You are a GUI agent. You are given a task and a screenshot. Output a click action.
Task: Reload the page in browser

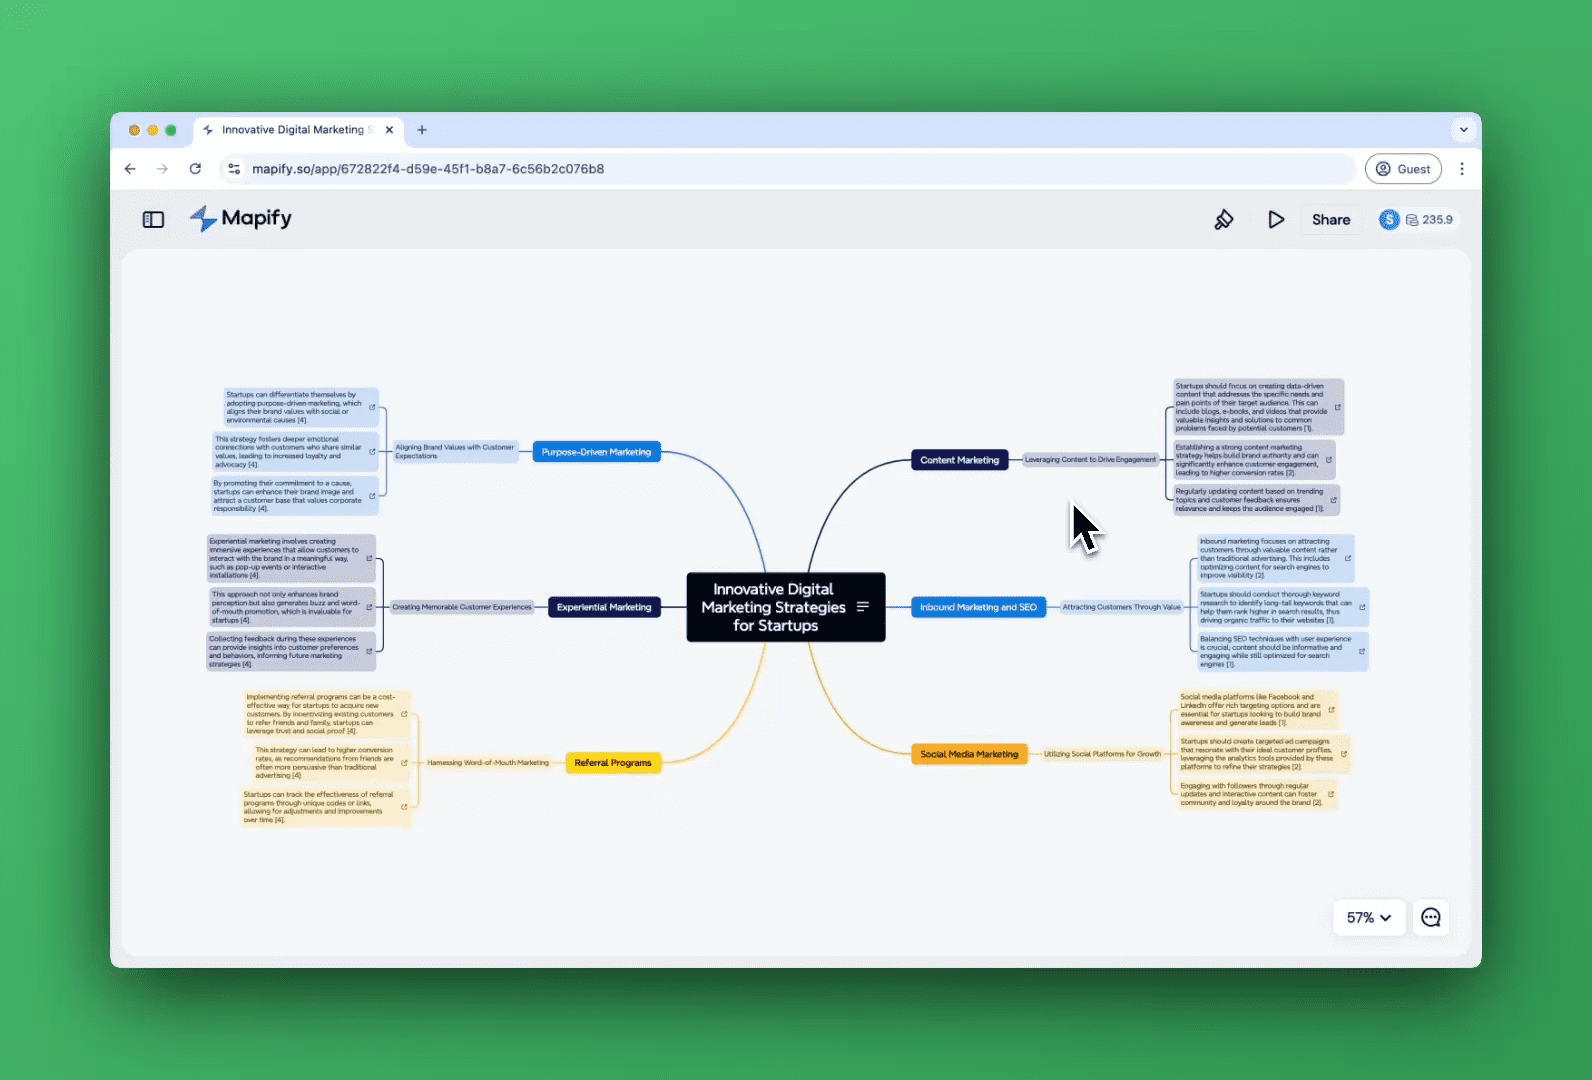point(195,169)
